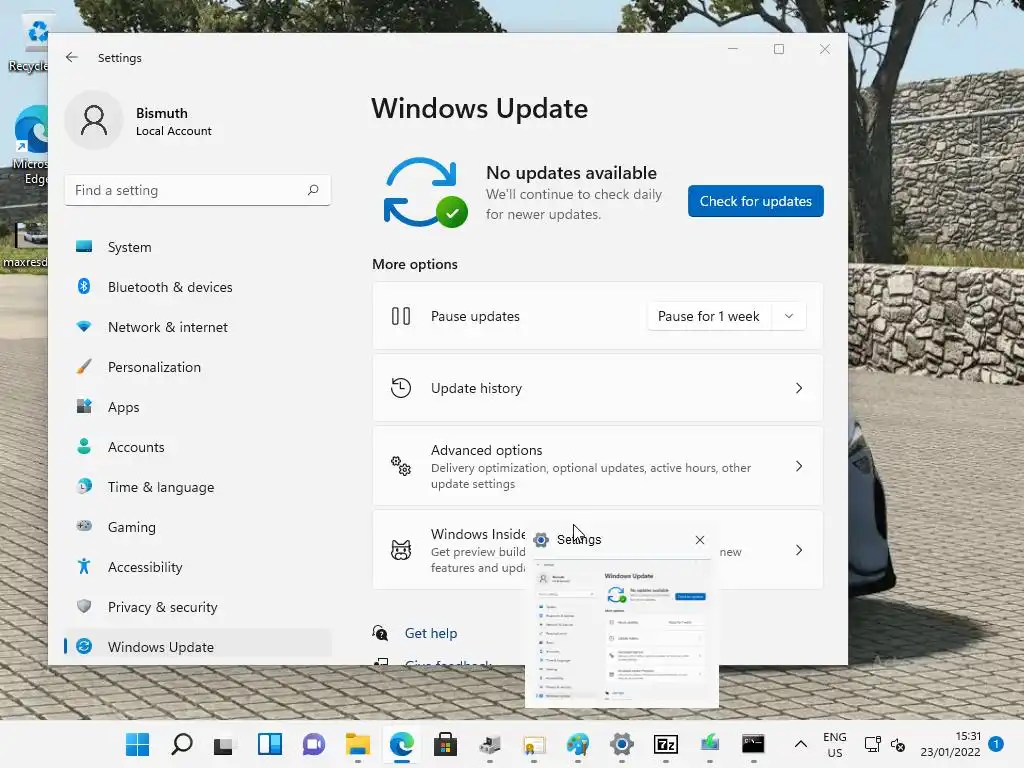Click the Advanced options gears icon
Screen dimensions: 1024x768
tap(401, 466)
